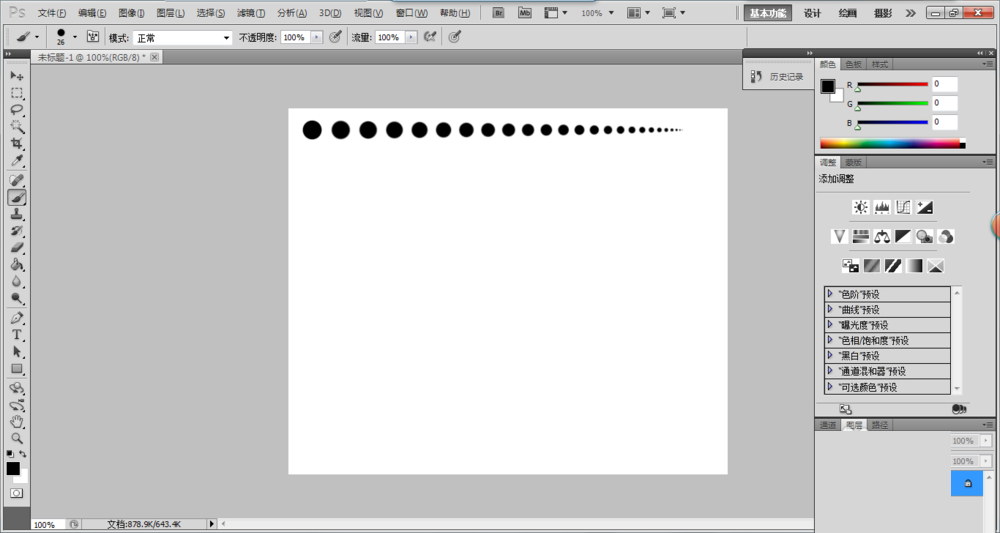The height and width of the screenshot is (533, 1000).
Task: Toggle Quick Mask mode
Action: (17, 493)
